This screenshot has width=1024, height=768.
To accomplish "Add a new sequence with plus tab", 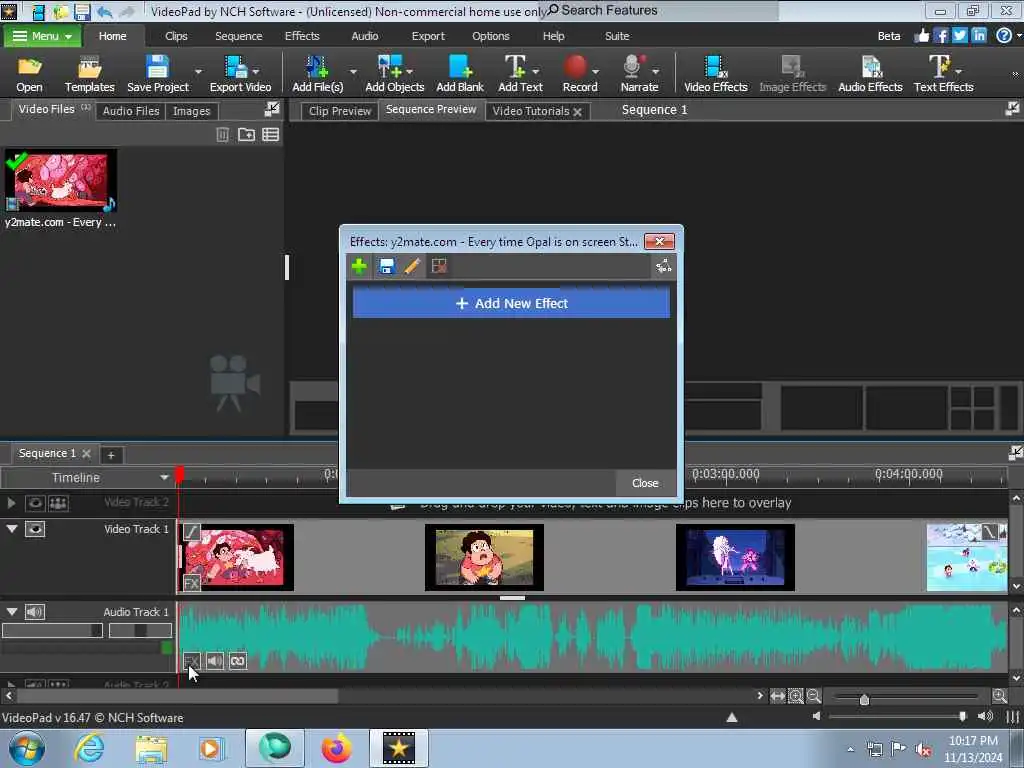I will 110,455.
